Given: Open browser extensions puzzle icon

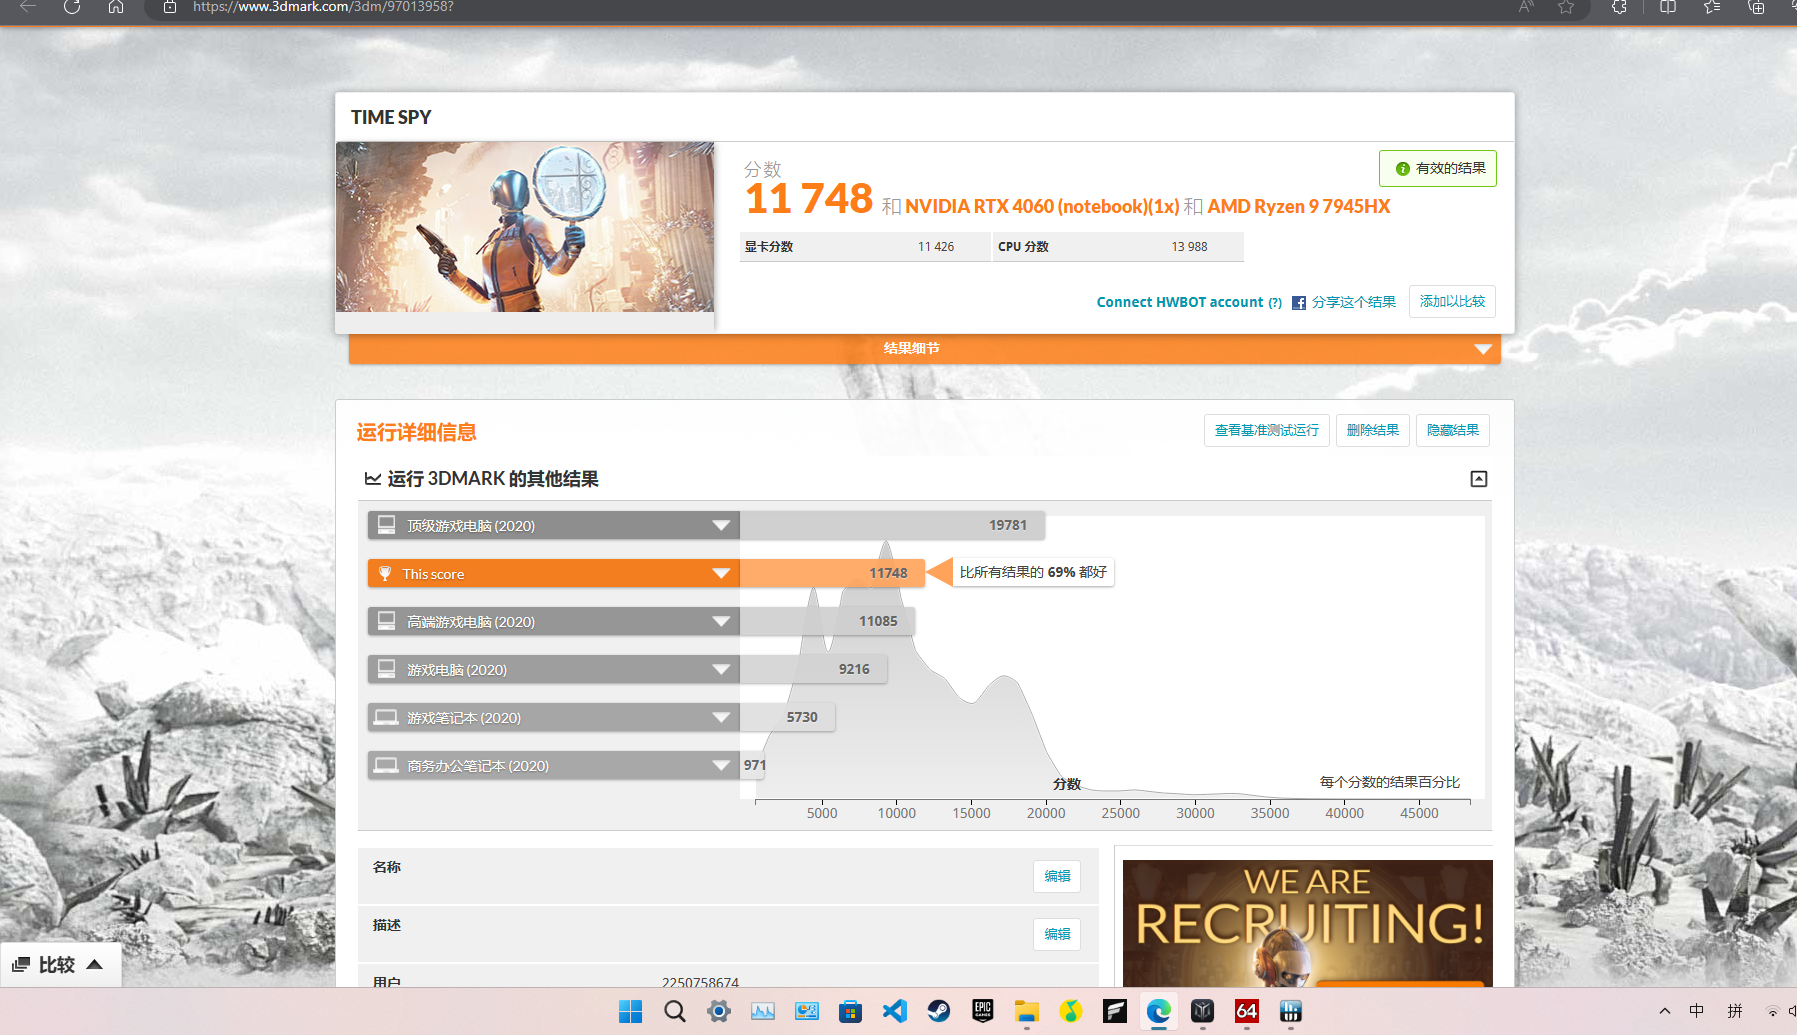Looking at the screenshot, I should (x=1619, y=7).
